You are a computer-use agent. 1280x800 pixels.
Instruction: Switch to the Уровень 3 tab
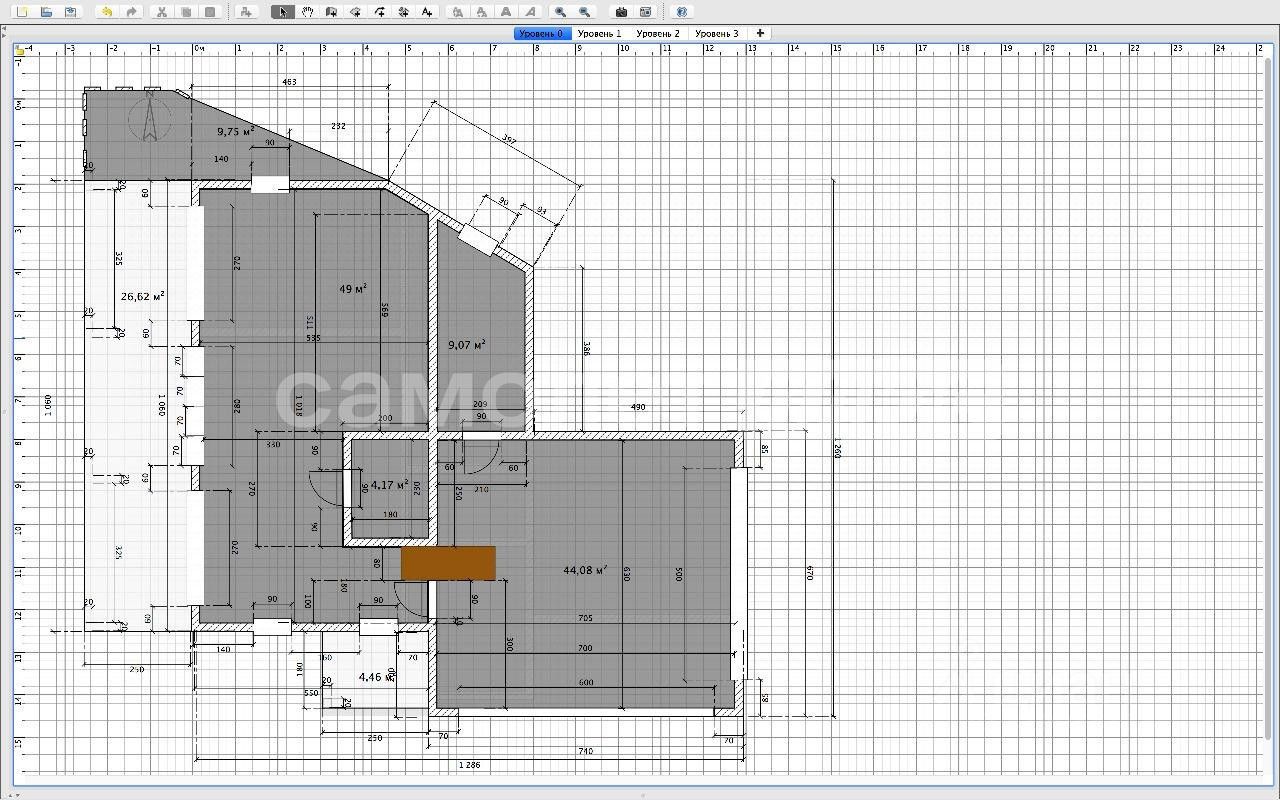716,33
